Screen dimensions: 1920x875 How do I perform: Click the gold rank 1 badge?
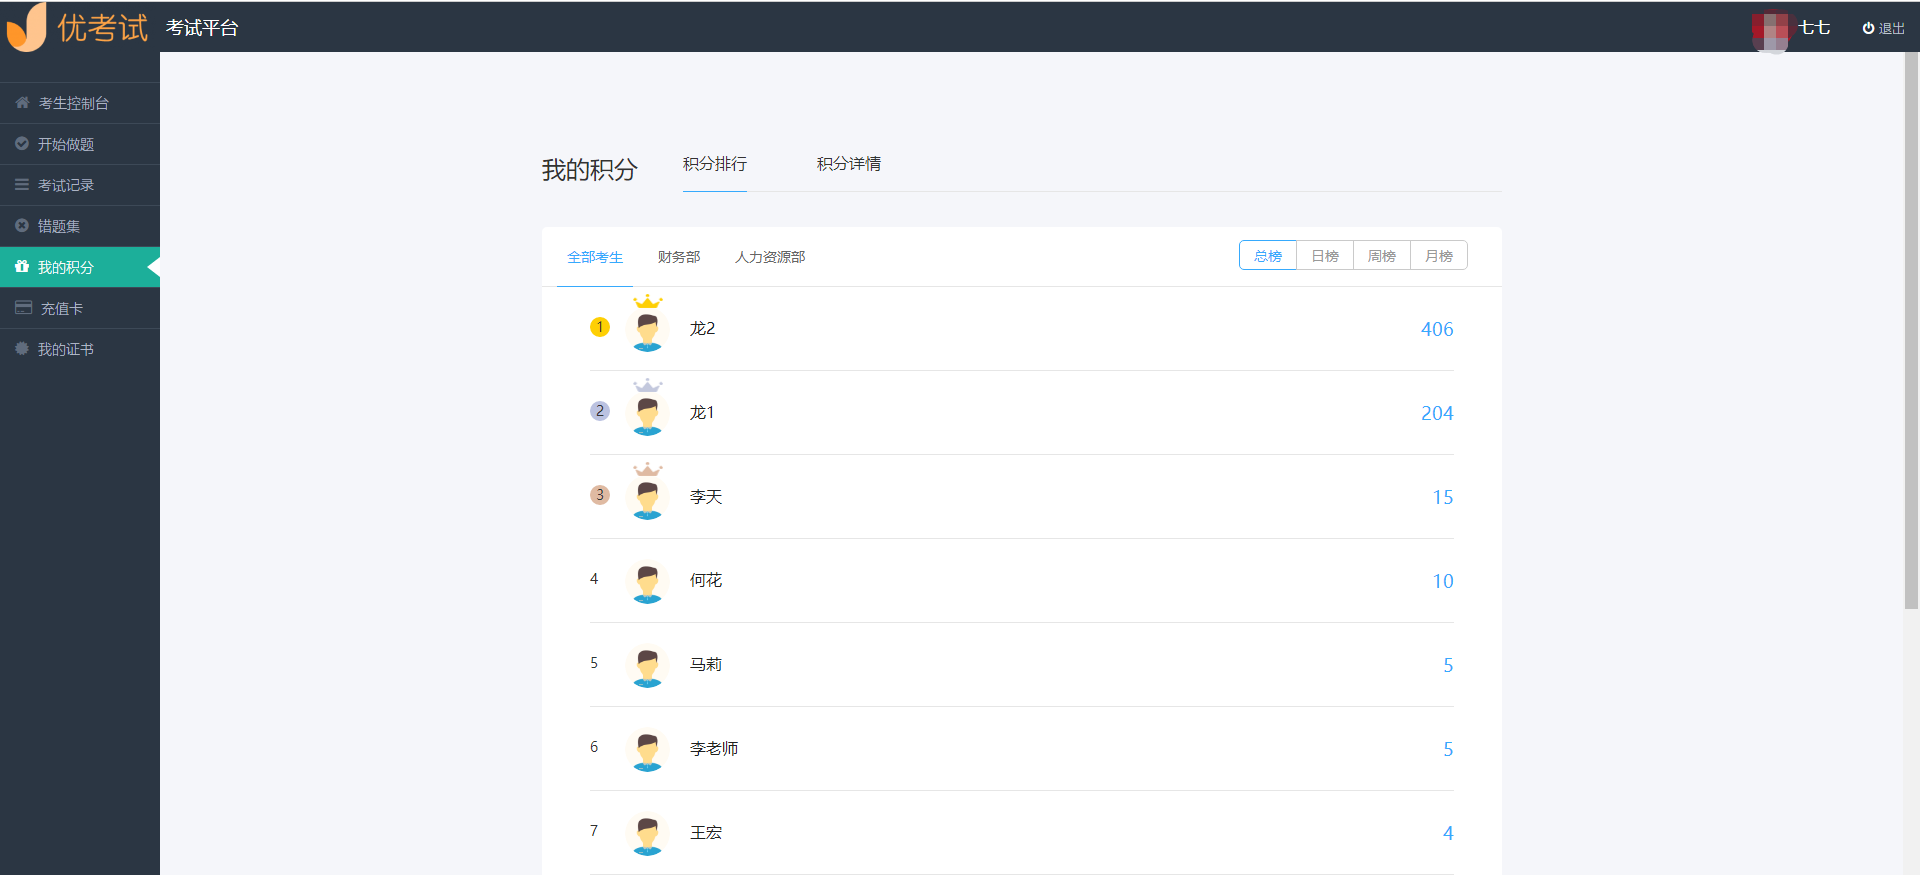(x=600, y=327)
